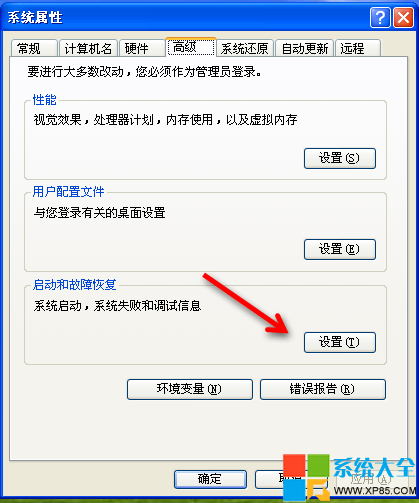Confirm with the 确定 button
The height and width of the screenshot is (503, 419).
pos(210,479)
